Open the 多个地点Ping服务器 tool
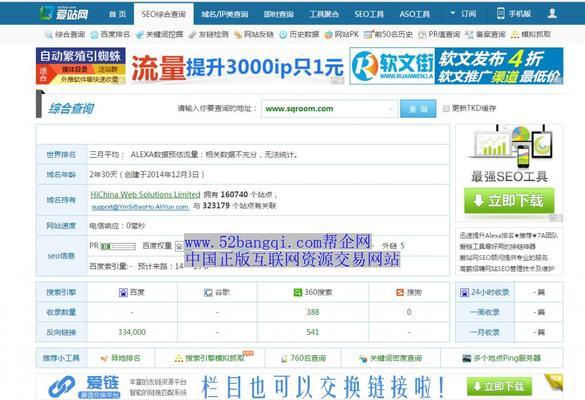 tap(501, 358)
